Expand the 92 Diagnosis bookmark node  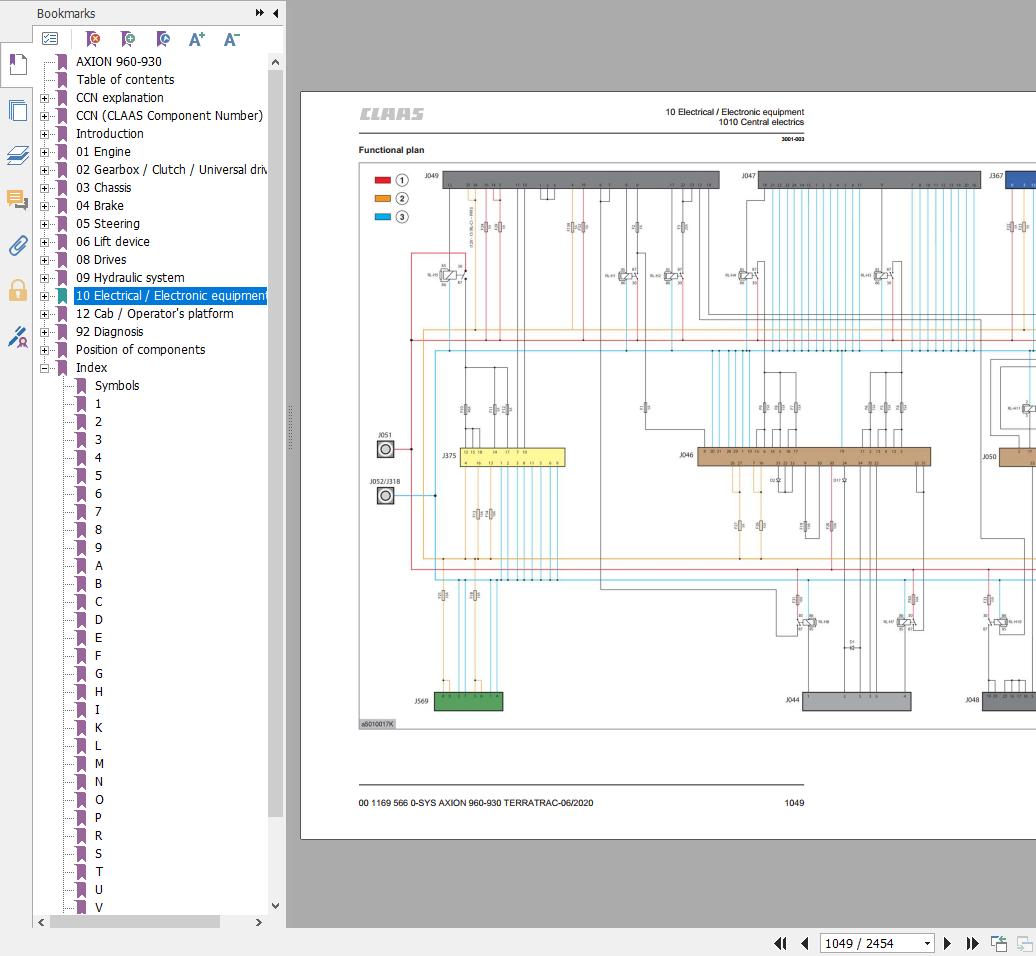[x=44, y=332]
